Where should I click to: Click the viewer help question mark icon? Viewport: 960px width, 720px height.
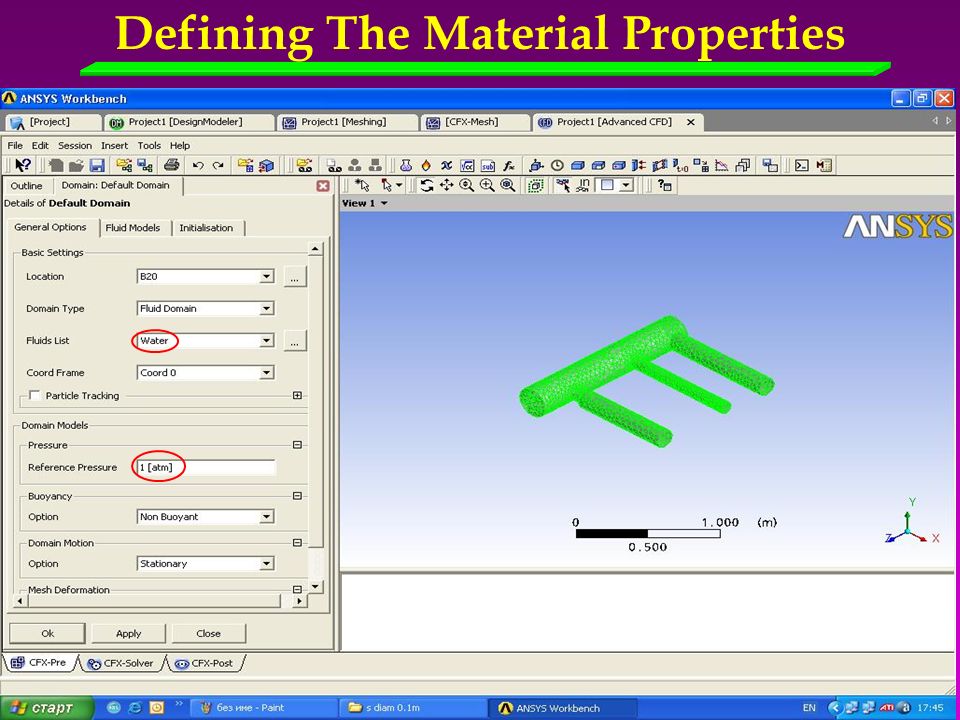coord(664,185)
